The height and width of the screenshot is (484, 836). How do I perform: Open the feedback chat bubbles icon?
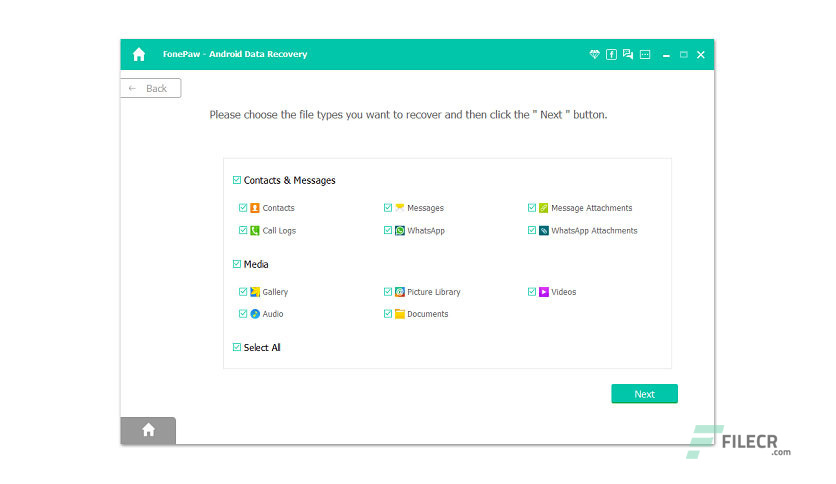(628, 54)
